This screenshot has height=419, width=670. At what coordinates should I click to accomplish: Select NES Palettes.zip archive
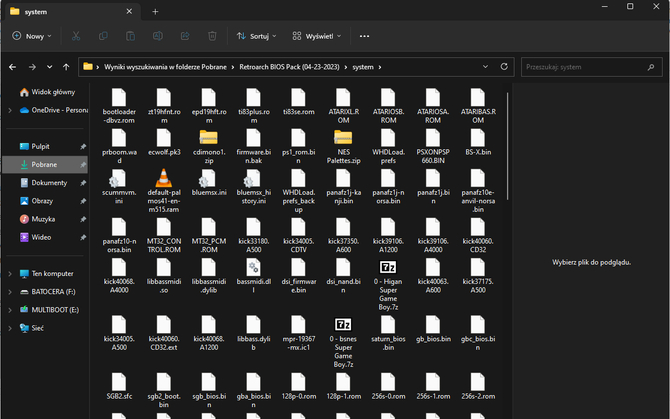(344, 147)
